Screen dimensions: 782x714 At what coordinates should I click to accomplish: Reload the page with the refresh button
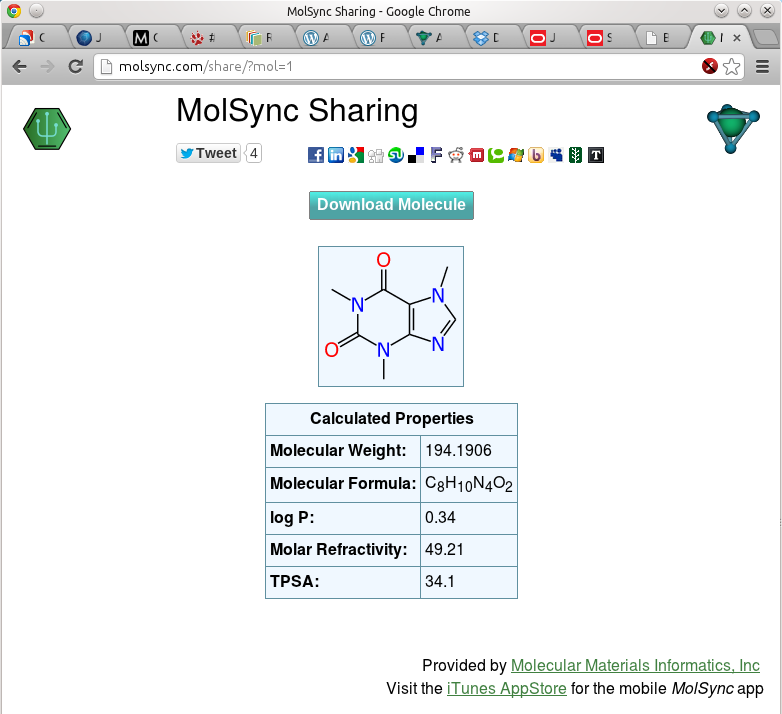pyautogui.click(x=75, y=67)
